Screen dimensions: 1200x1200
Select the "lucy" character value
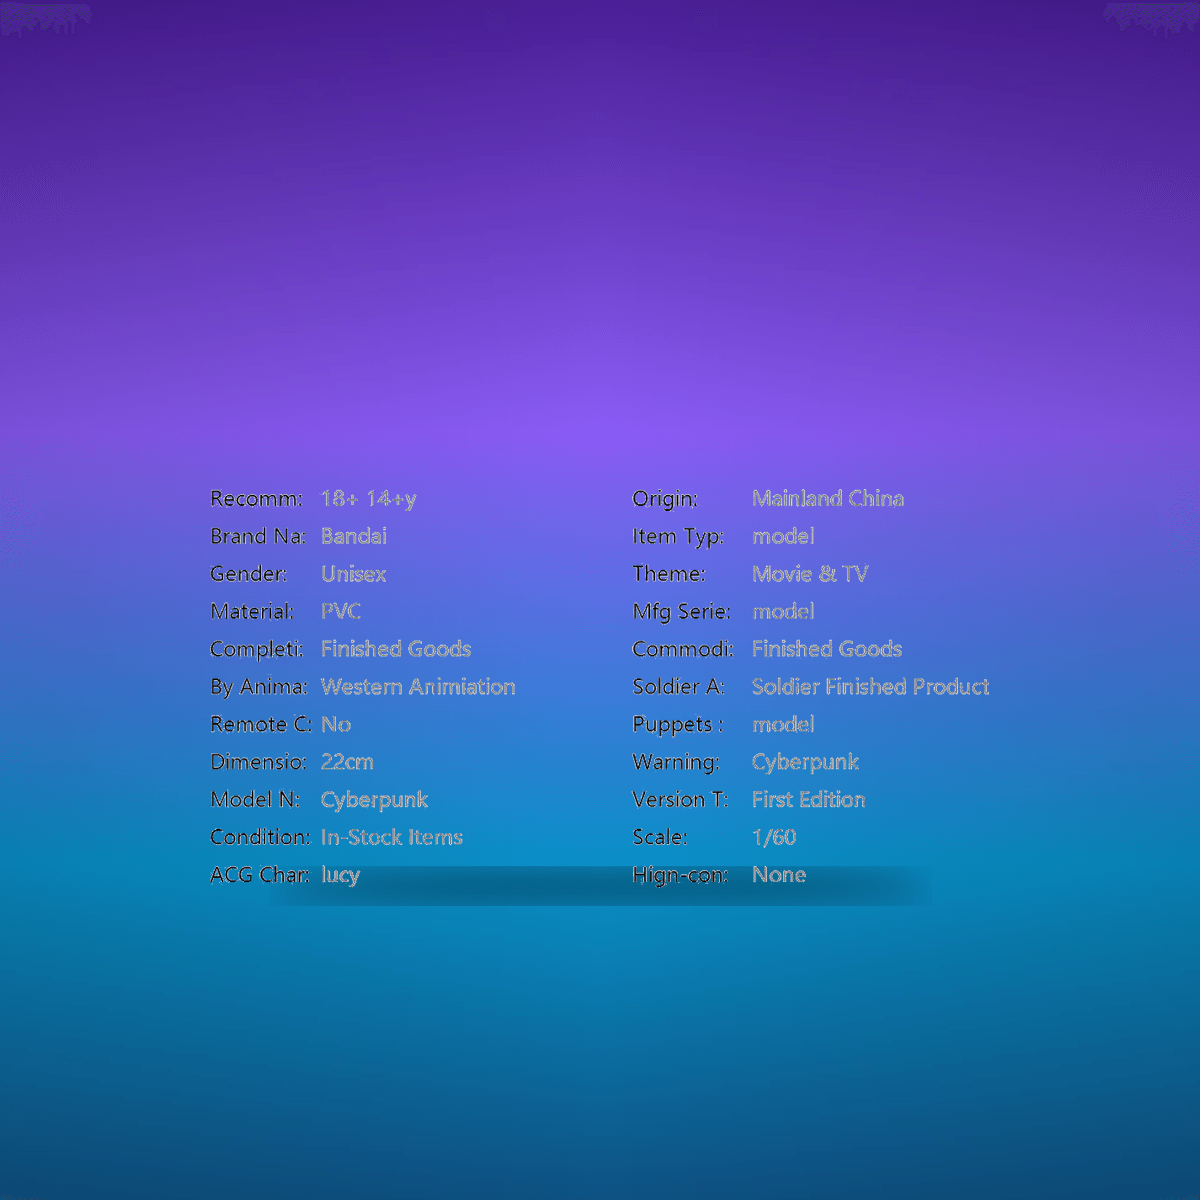click(x=340, y=876)
